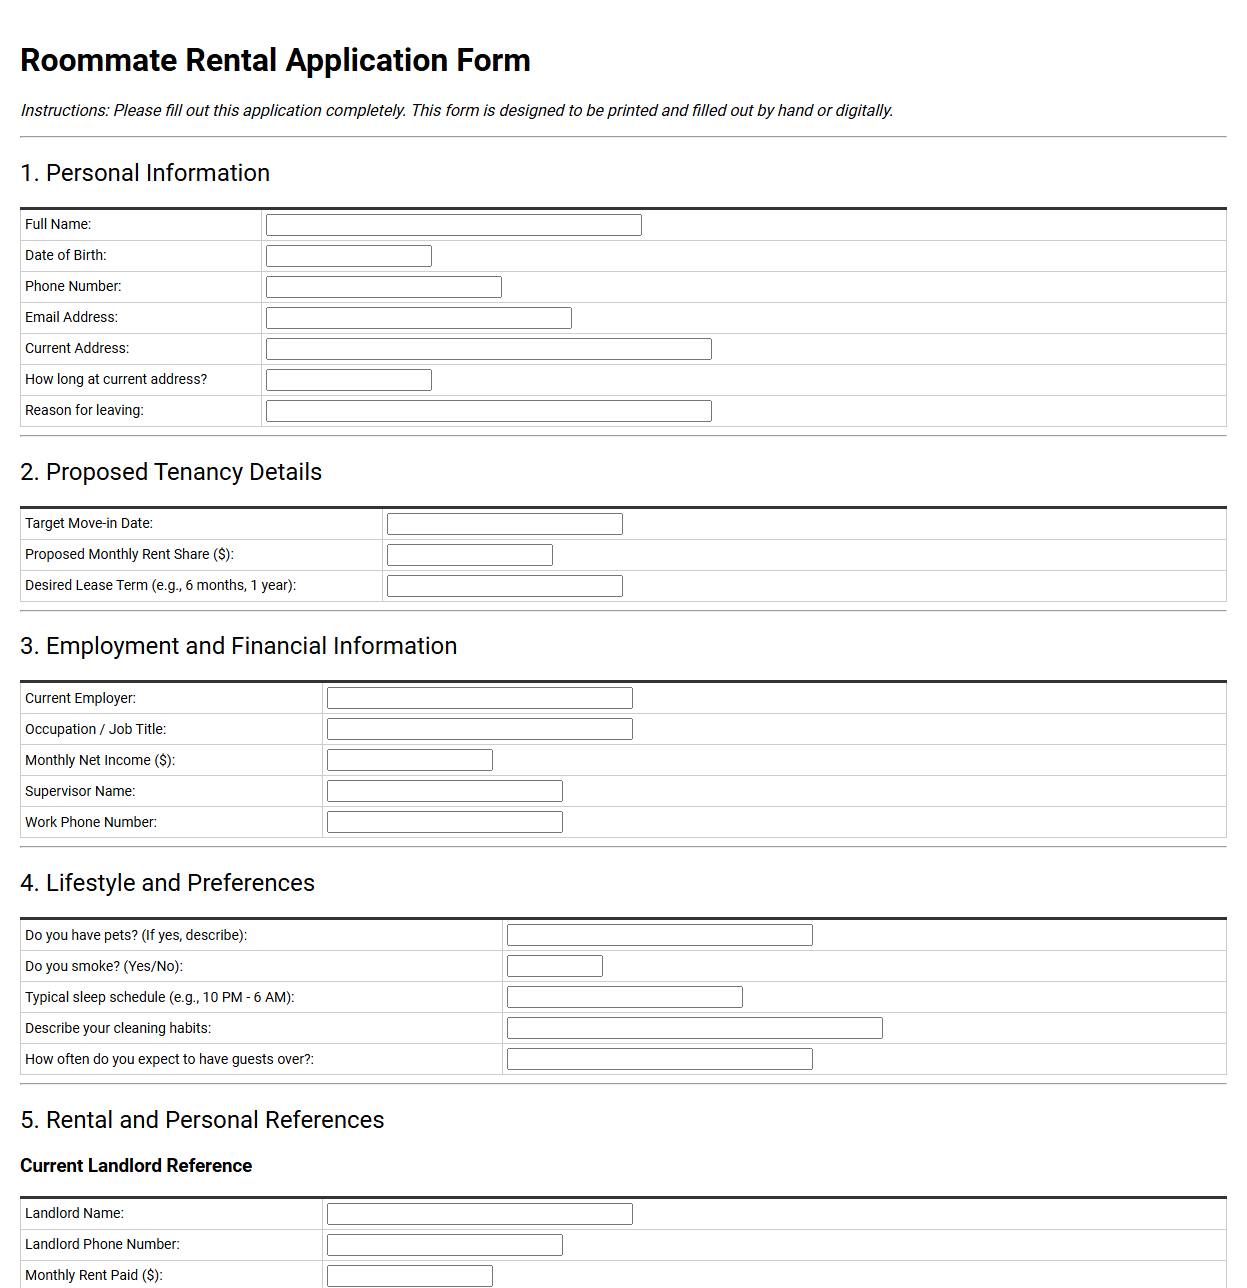Click the 'Landlord Name:' label

pyautogui.click(x=75, y=1213)
